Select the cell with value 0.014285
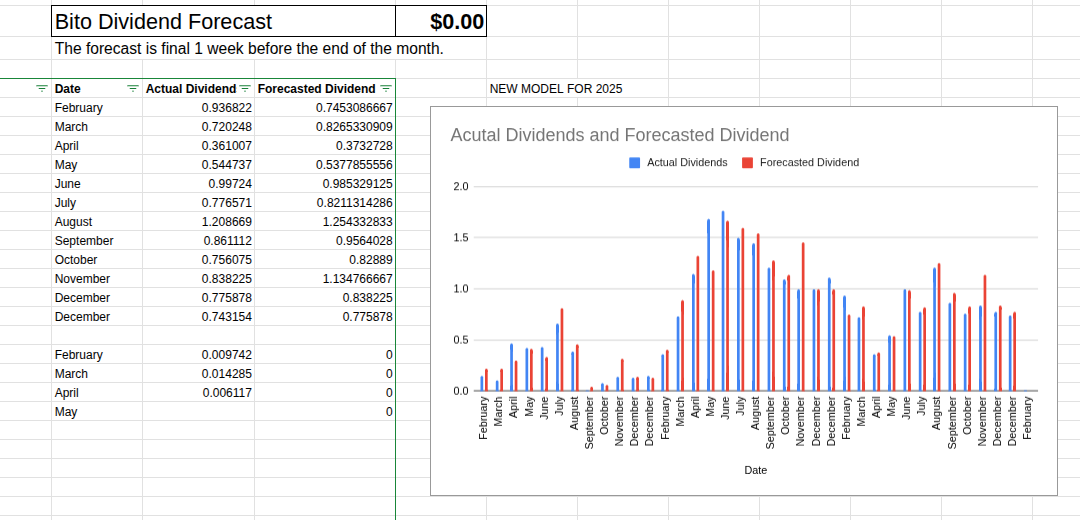This screenshot has width=1080, height=520. (x=198, y=374)
